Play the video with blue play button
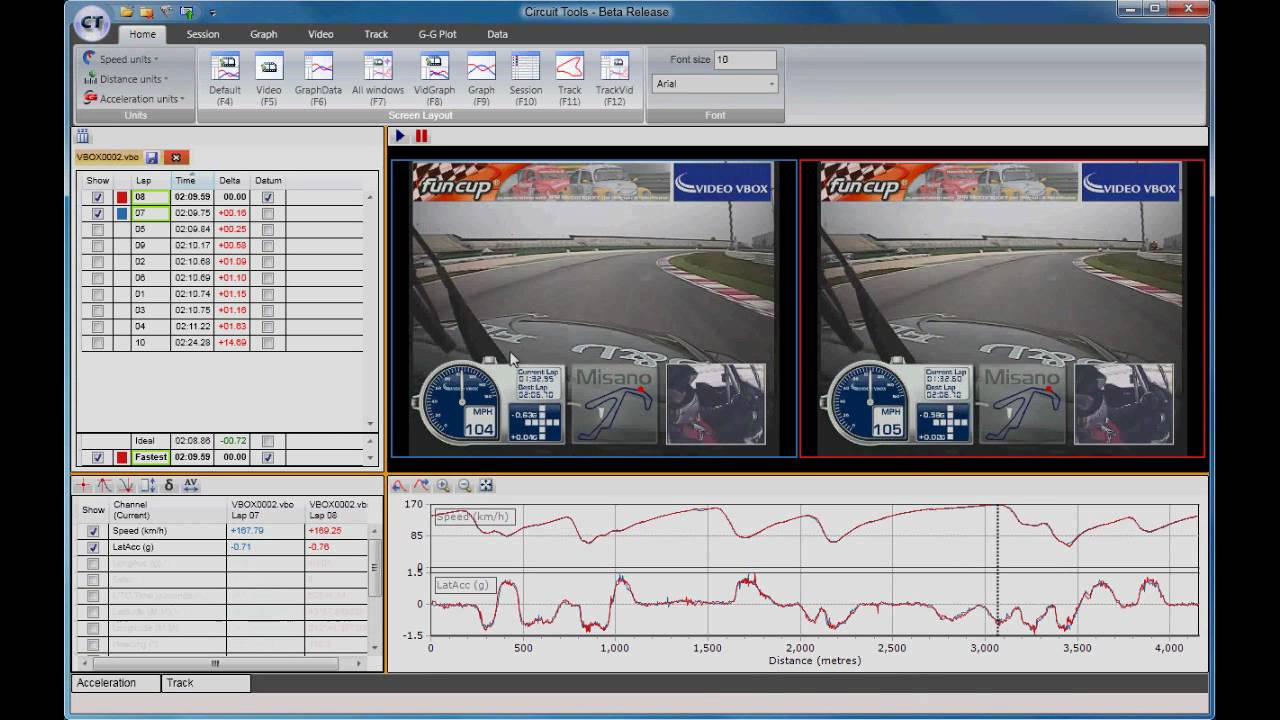The image size is (1280, 720). tap(401, 136)
